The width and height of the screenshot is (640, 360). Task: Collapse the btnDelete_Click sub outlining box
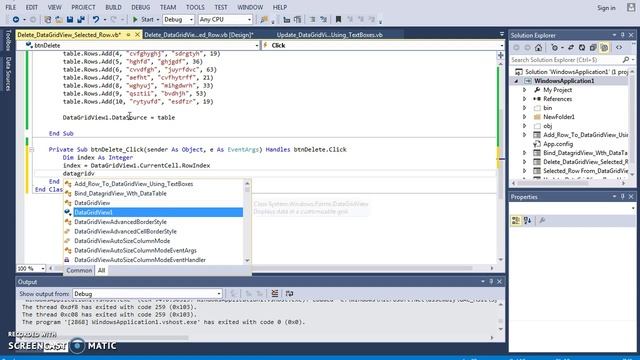[x=31, y=149]
